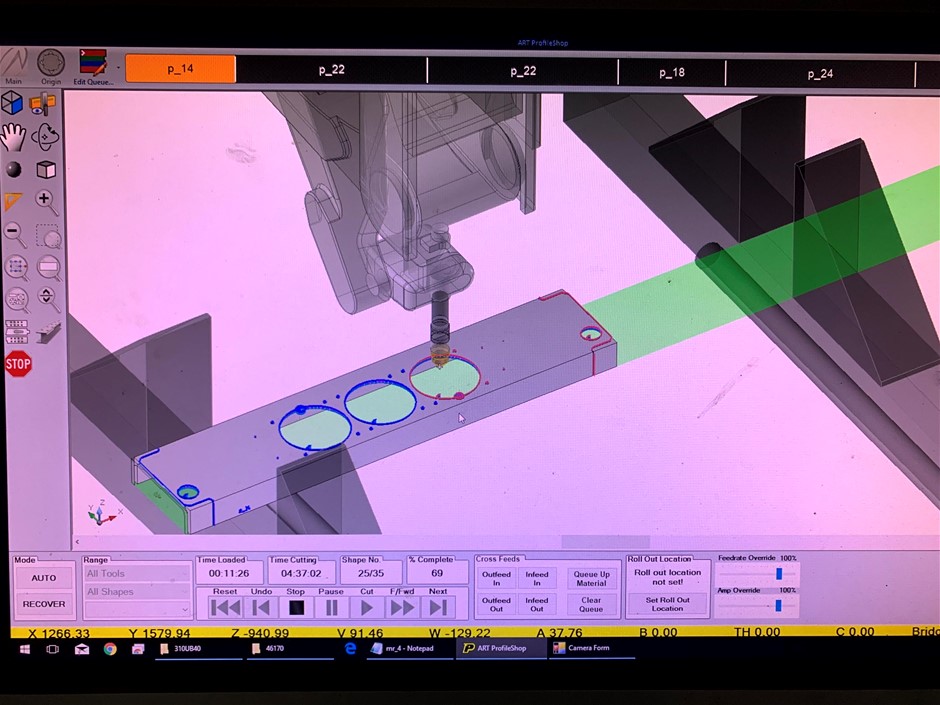Screen dimensions: 940x705
Task: Open the Edit Queue icon
Action: click(x=92, y=67)
